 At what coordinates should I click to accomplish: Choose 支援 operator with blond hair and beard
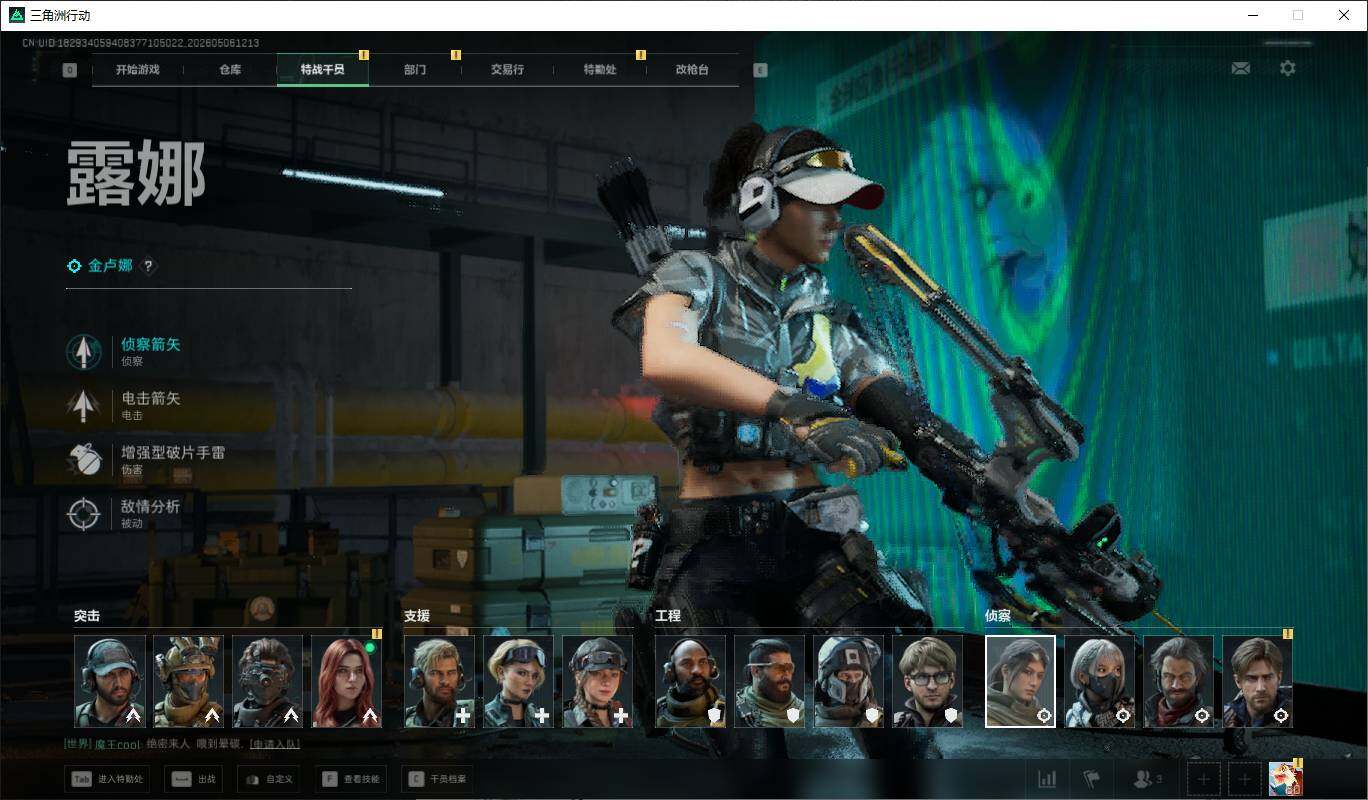click(x=440, y=681)
